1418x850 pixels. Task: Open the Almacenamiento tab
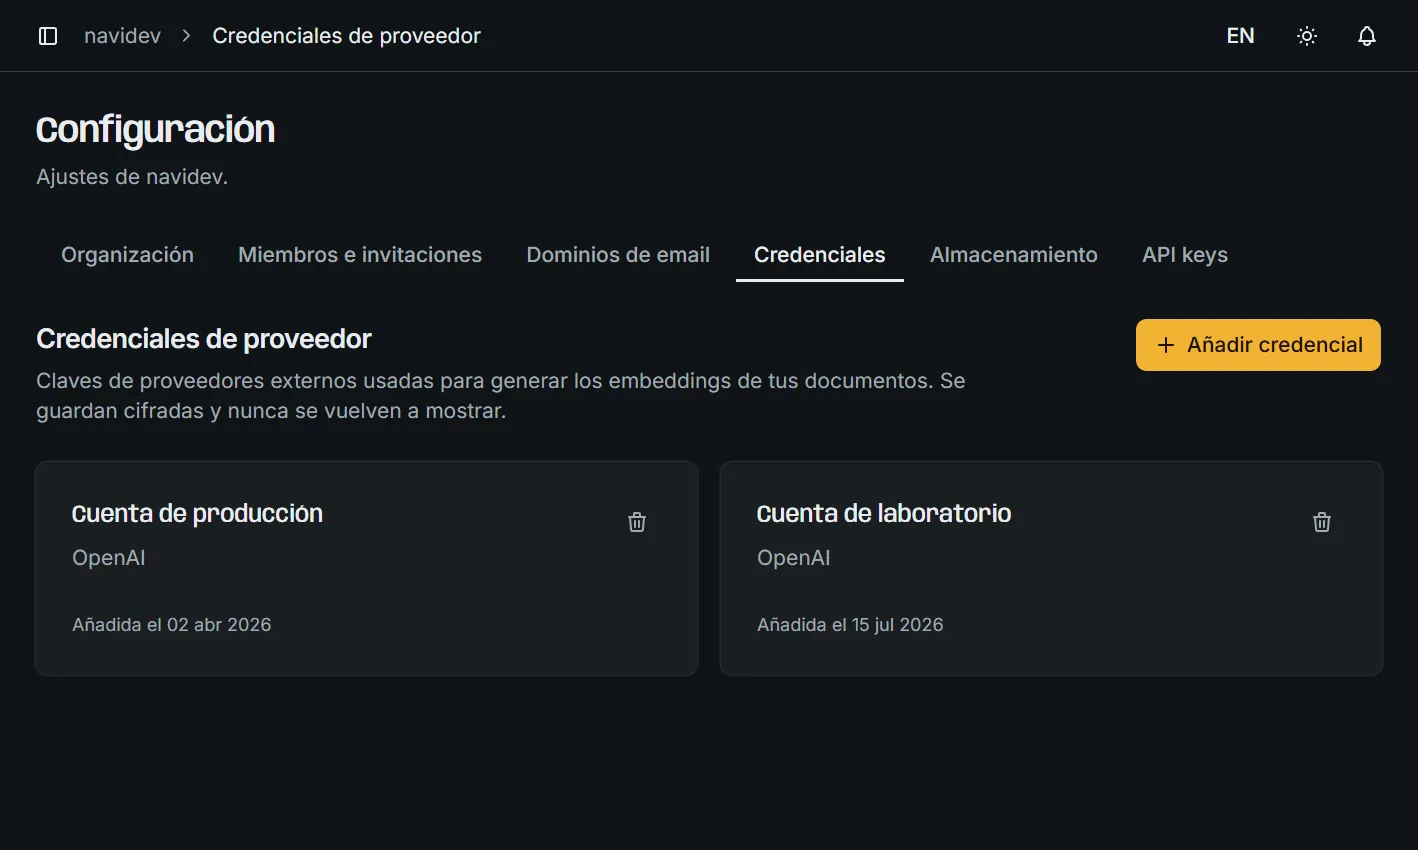pos(1013,255)
